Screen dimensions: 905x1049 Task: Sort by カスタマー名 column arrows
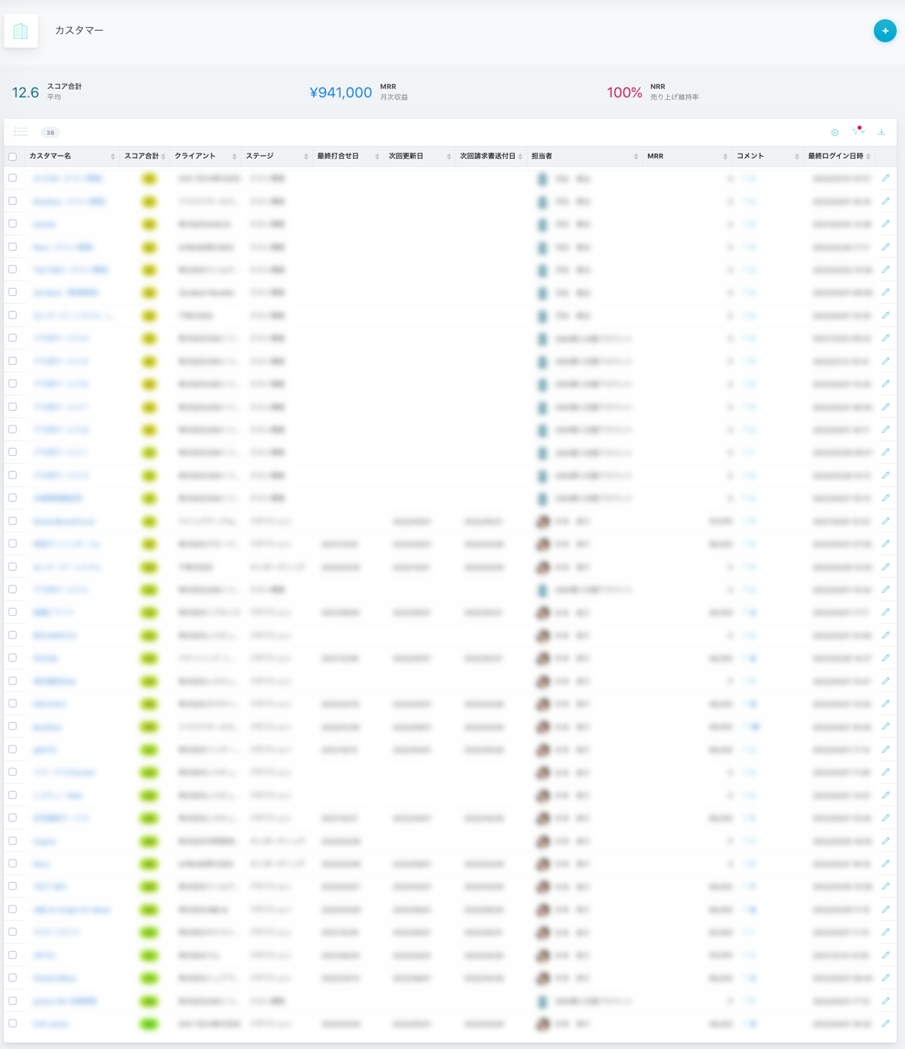pos(112,157)
